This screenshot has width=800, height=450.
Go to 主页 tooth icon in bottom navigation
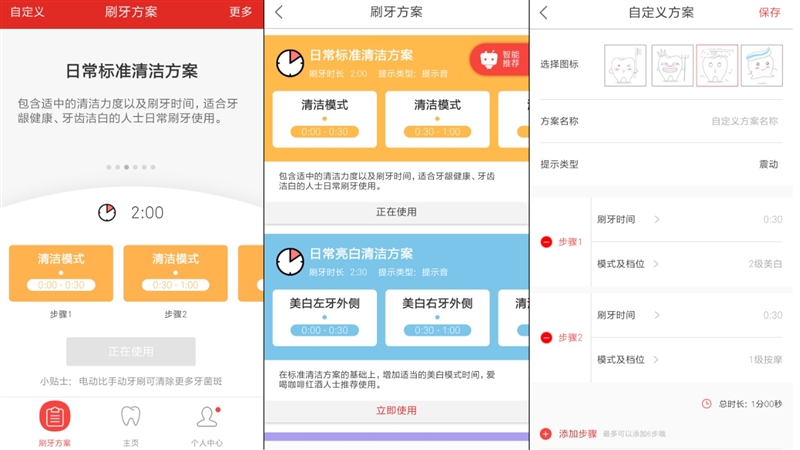[130, 417]
